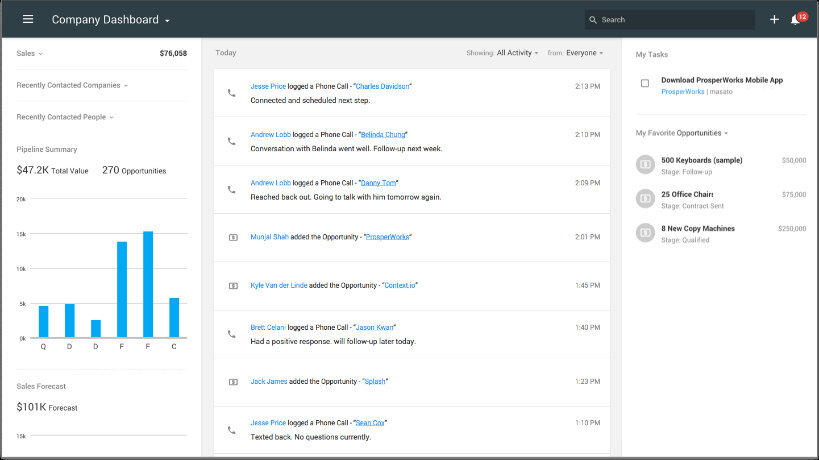
Task: Click the plus add-new icon
Action: [774, 19]
